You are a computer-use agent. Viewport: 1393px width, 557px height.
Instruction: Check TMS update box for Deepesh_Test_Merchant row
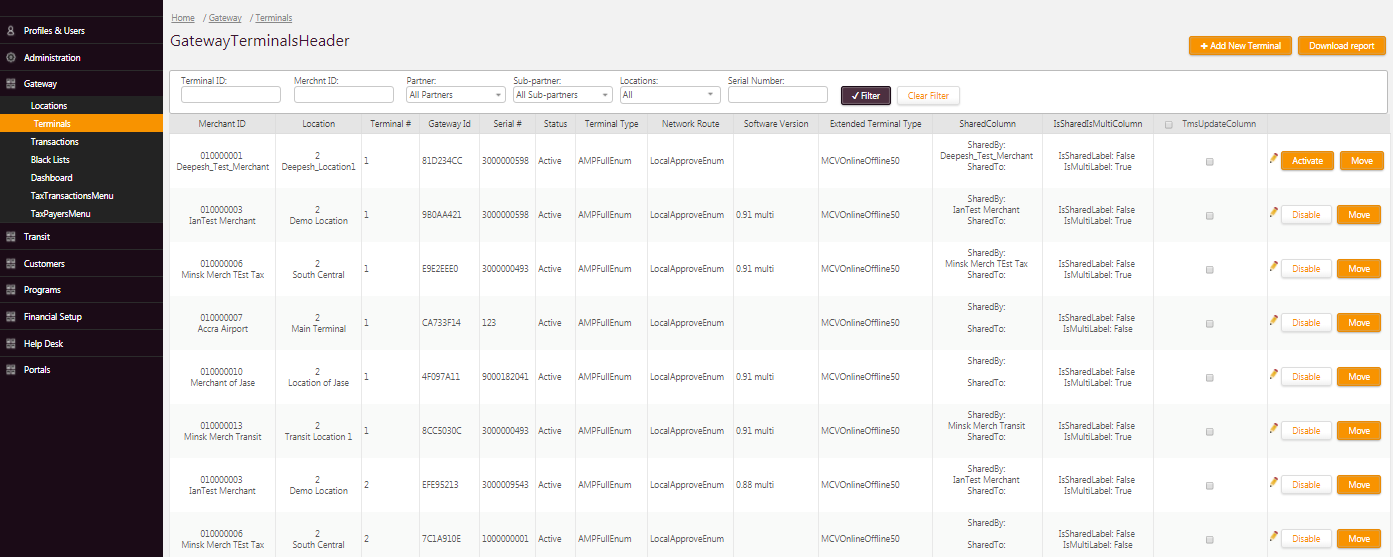[x=1210, y=161]
